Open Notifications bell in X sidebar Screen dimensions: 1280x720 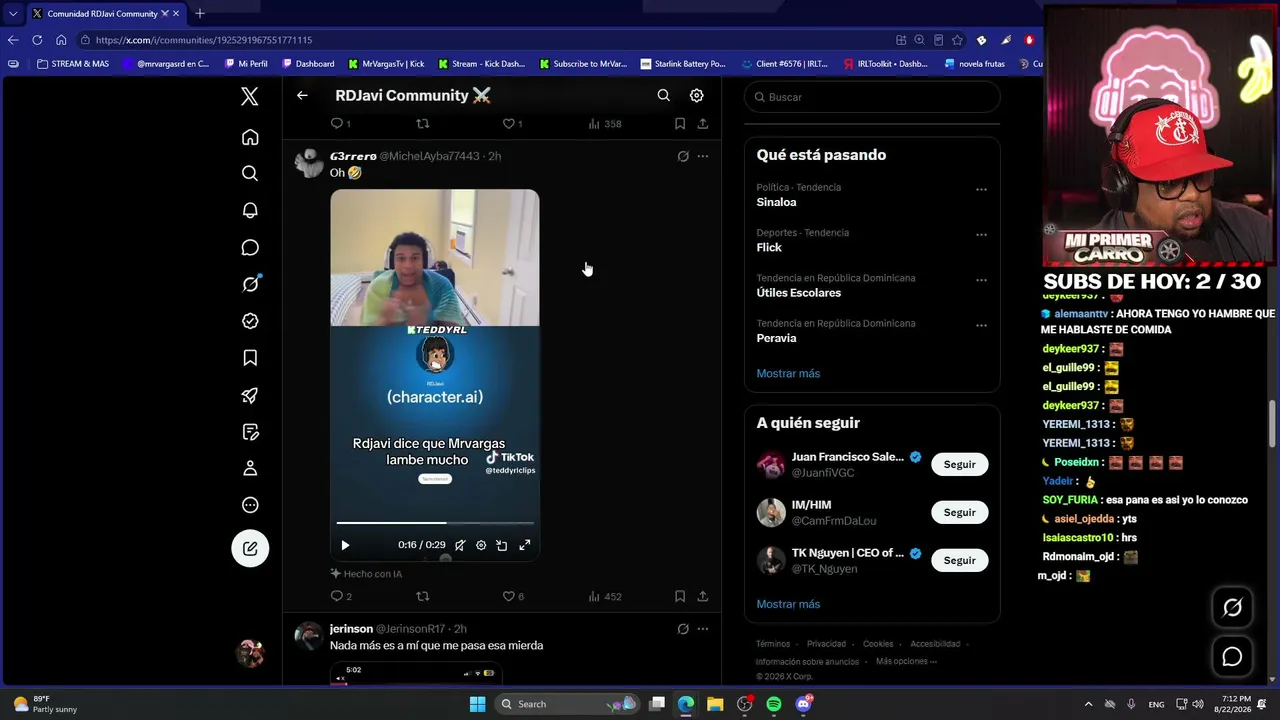tap(250, 210)
